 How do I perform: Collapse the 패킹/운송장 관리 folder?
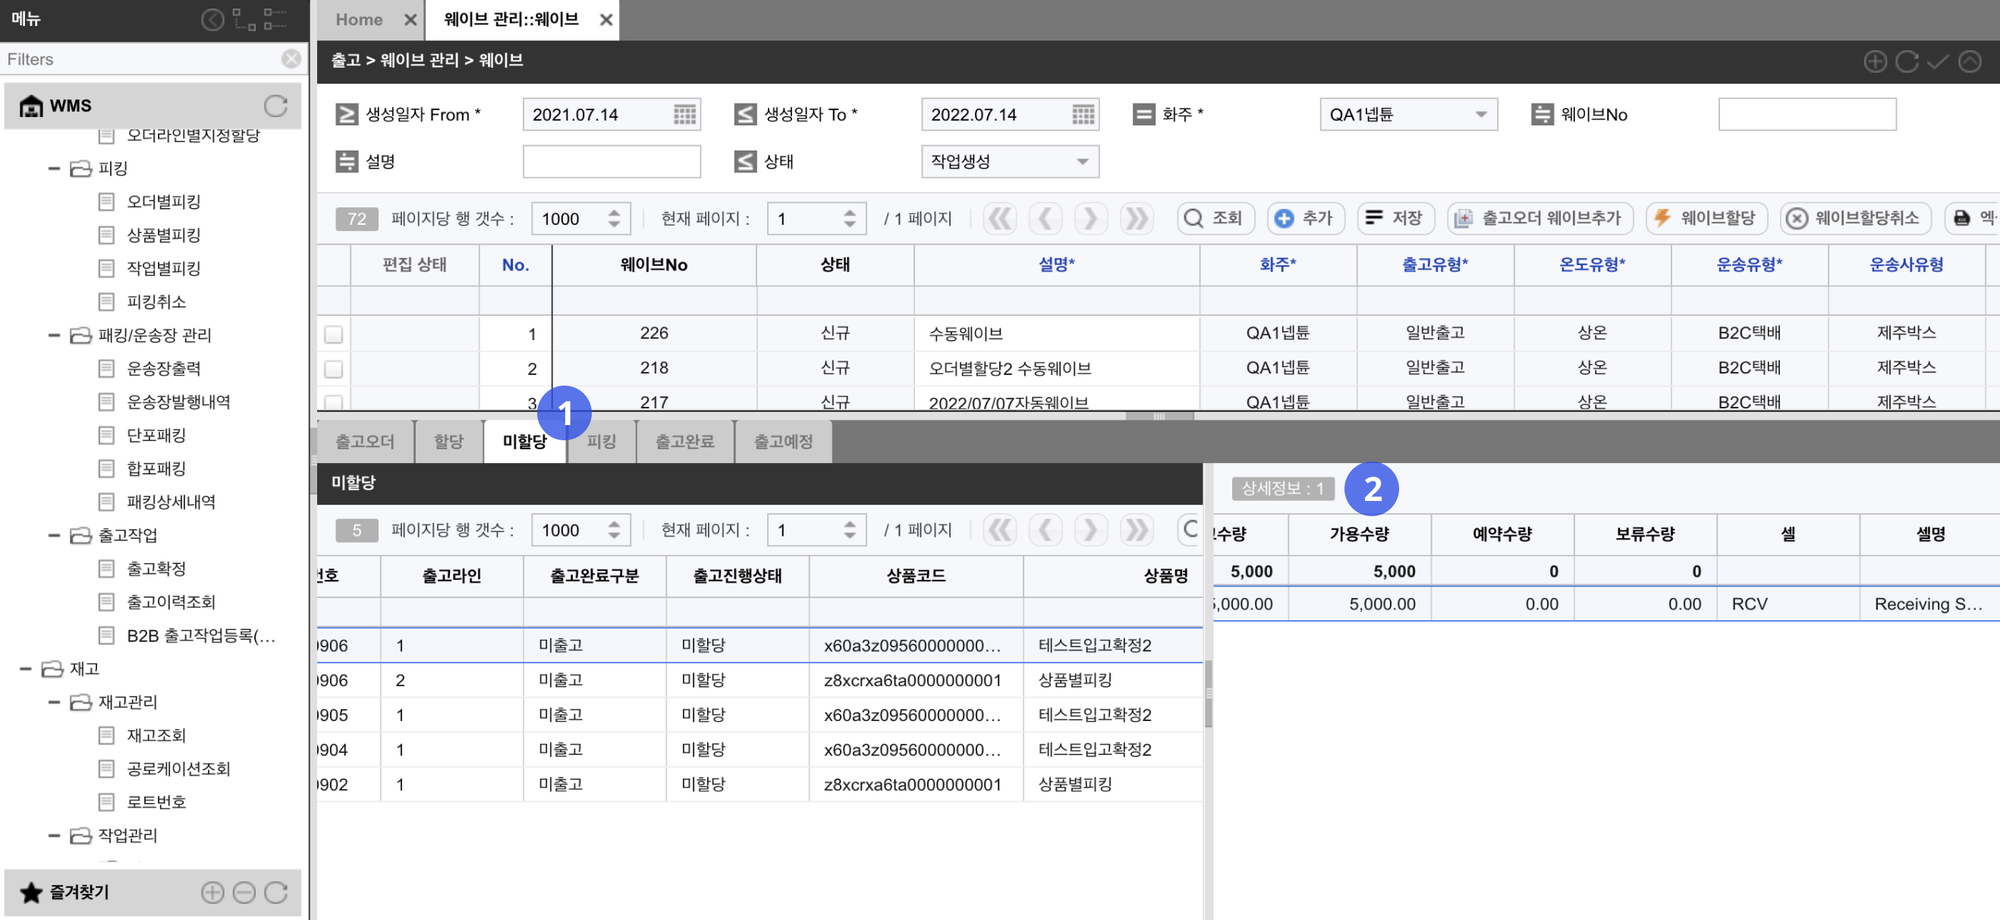point(54,336)
